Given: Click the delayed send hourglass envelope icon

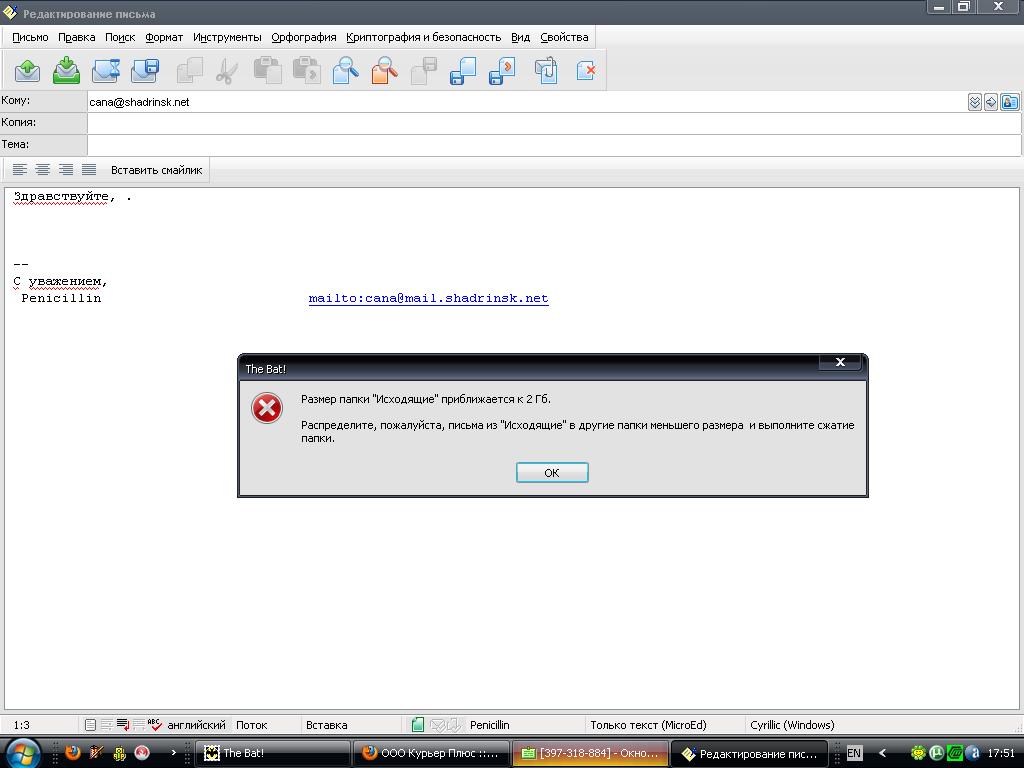Looking at the screenshot, I should point(106,71).
